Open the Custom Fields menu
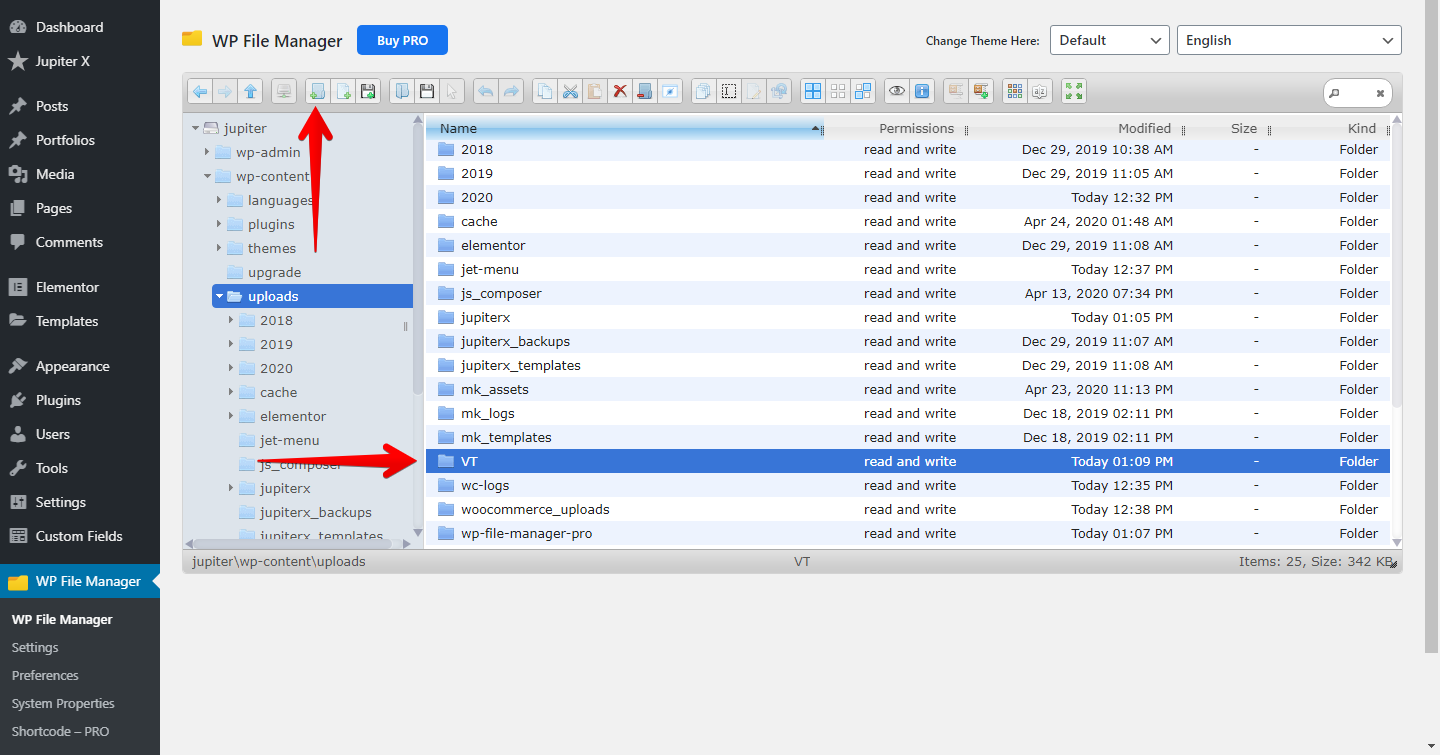Image resolution: width=1440 pixels, height=755 pixels. (x=79, y=536)
